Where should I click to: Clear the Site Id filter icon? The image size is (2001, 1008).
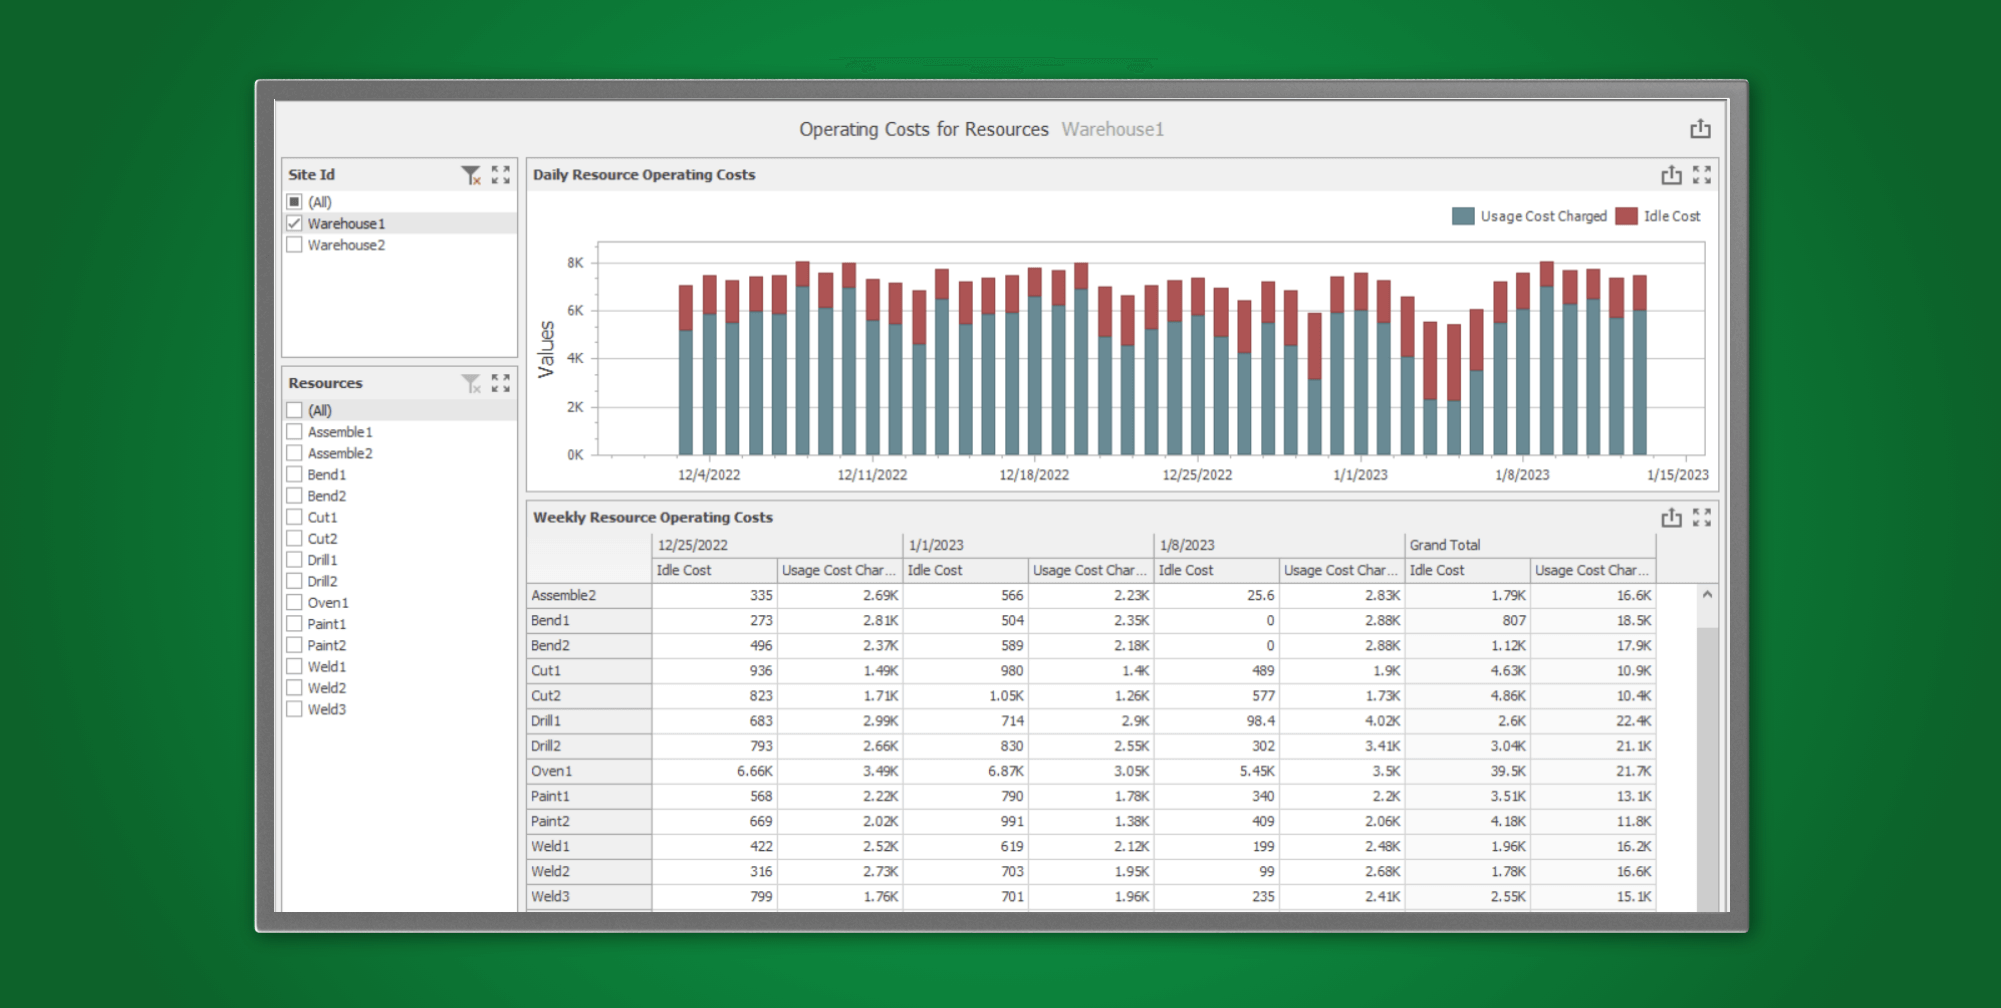471,175
